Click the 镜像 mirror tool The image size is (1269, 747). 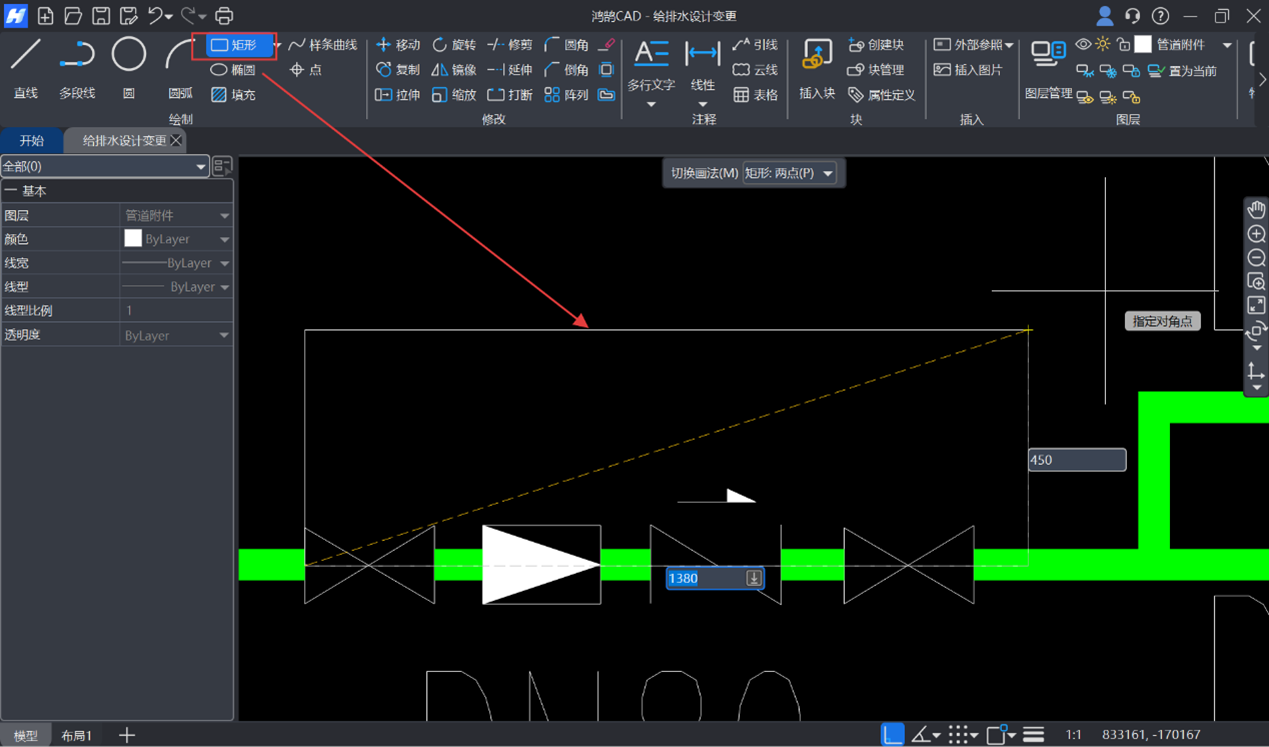(x=454, y=70)
